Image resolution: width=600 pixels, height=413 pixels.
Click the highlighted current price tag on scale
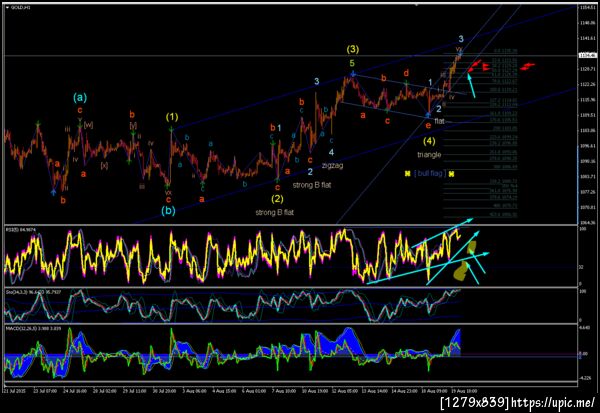tap(588, 56)
